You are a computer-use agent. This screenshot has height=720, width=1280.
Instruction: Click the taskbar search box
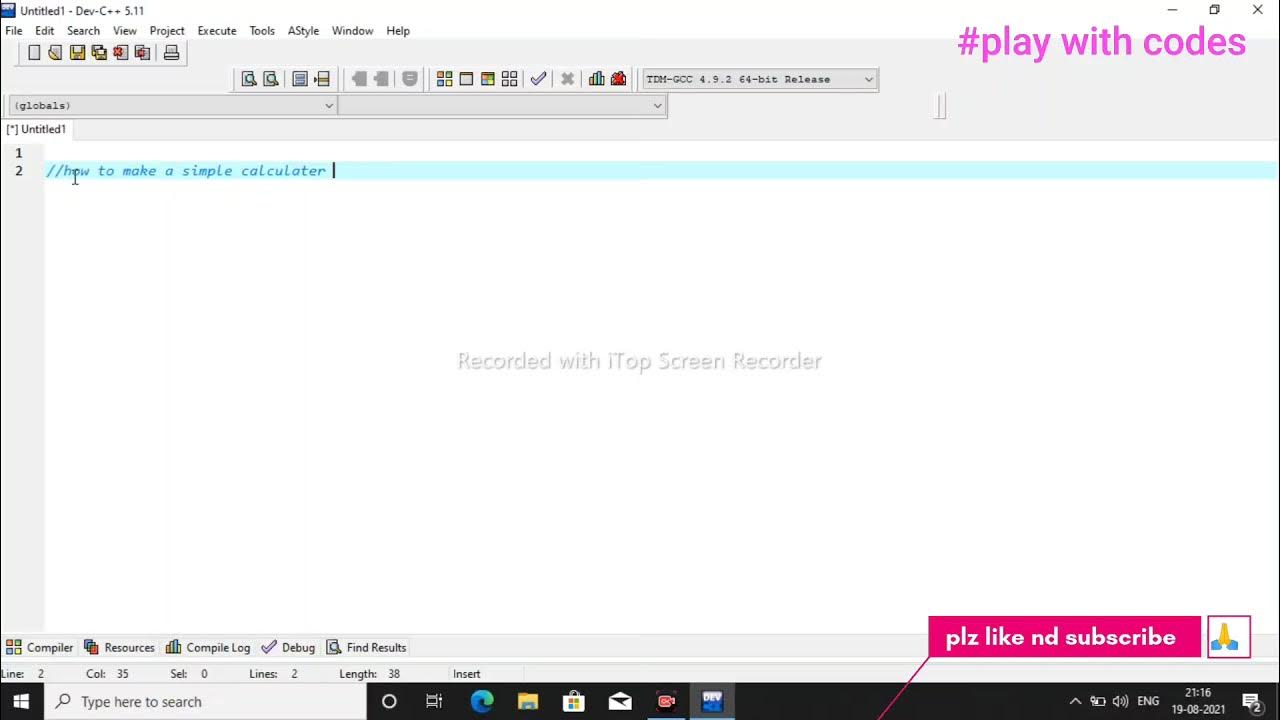point(205,701)
